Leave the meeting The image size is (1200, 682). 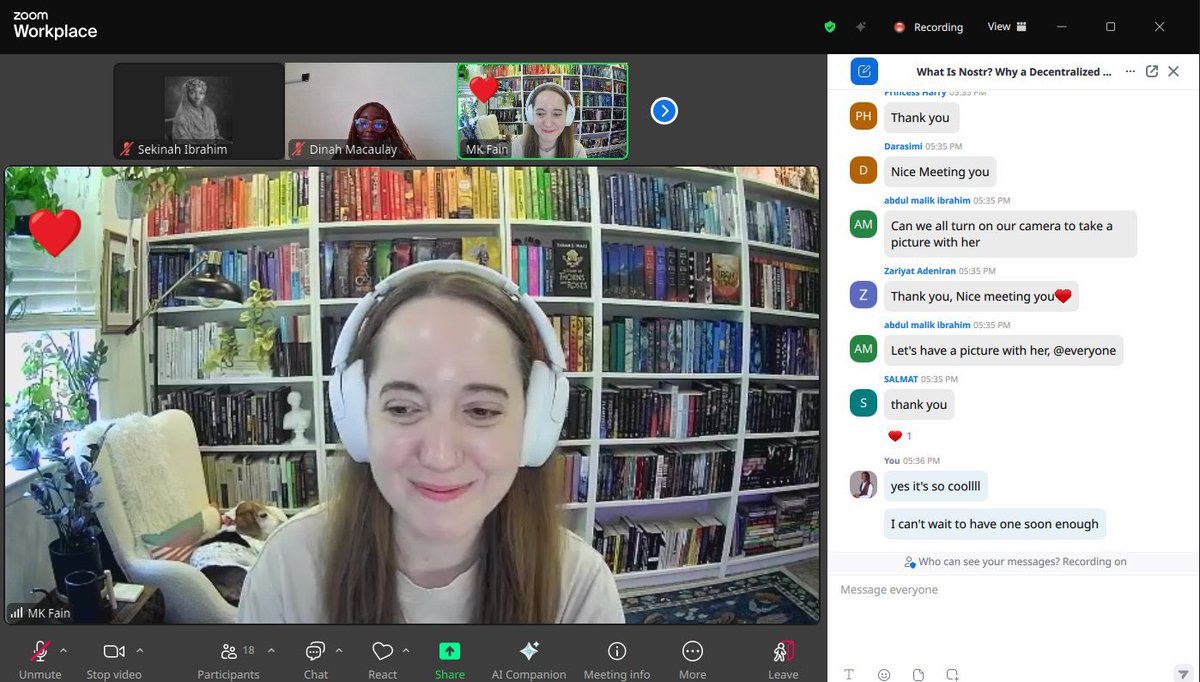[783, 659]
